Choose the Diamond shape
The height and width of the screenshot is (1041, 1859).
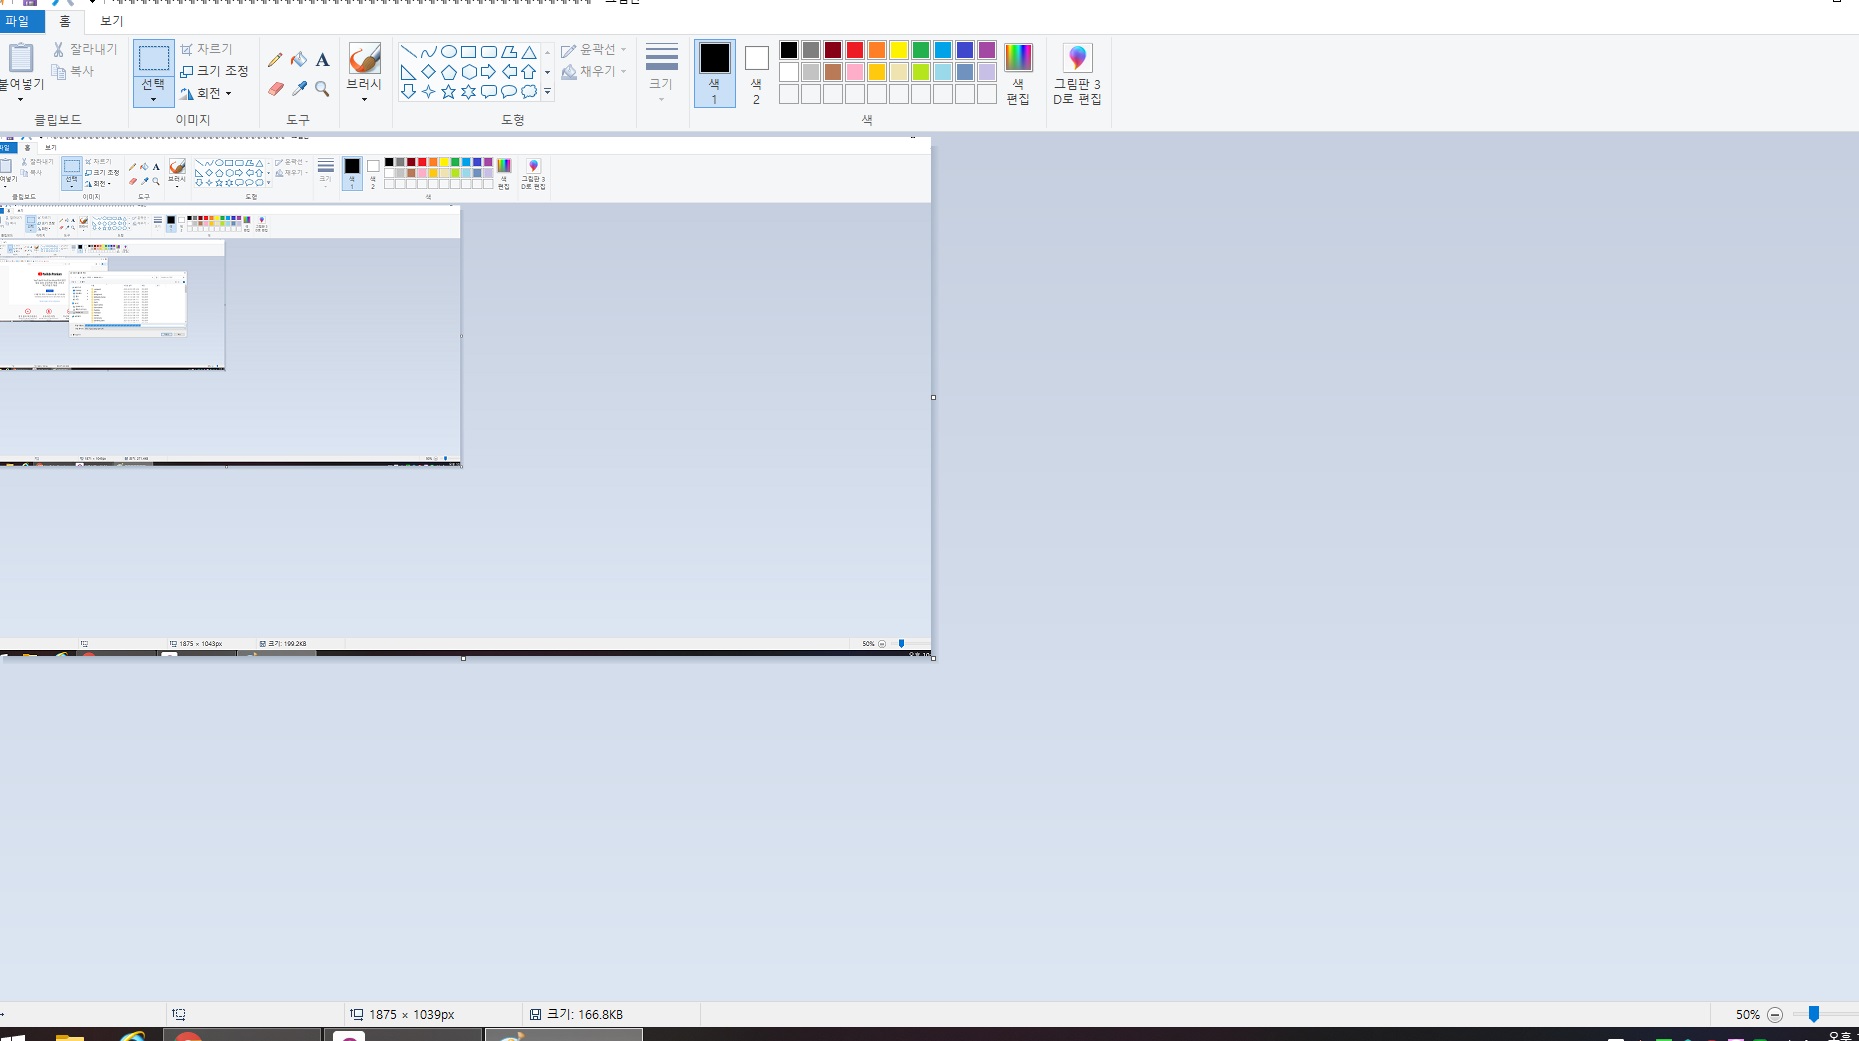pyautogui.click(x=428, y=72)
